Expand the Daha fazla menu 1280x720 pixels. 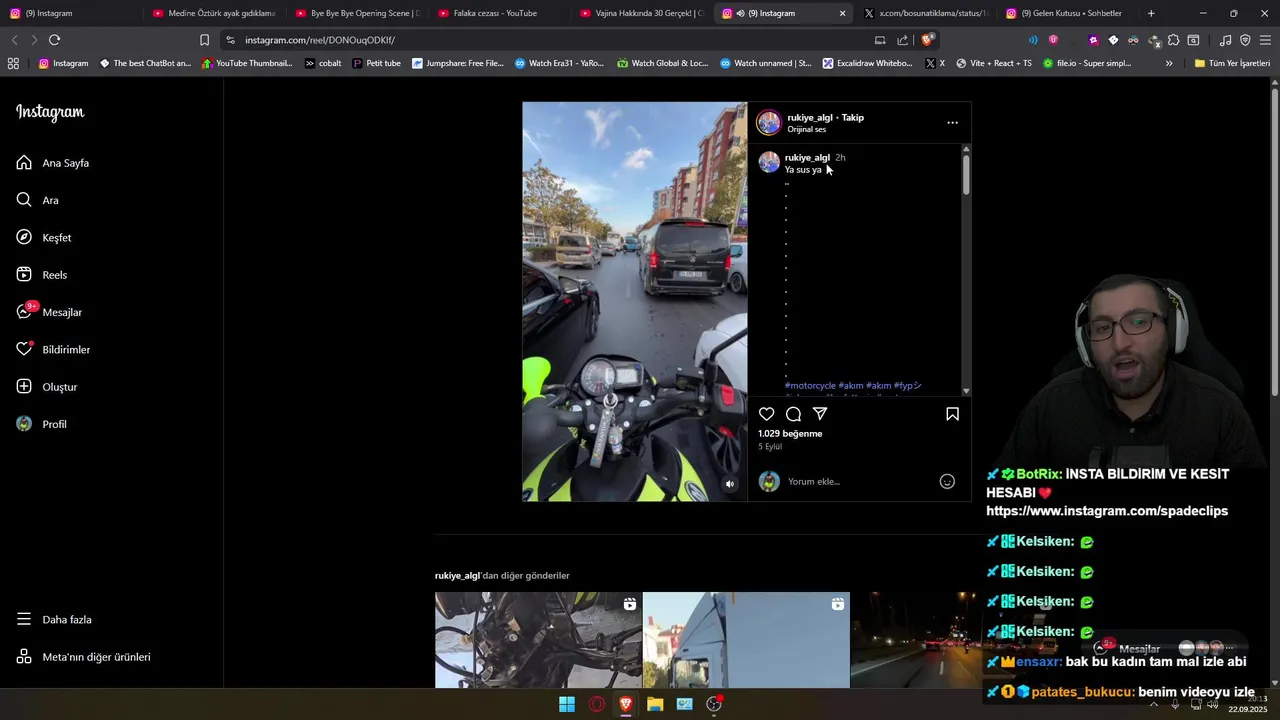pyautogui.click(x=54, y=619)
